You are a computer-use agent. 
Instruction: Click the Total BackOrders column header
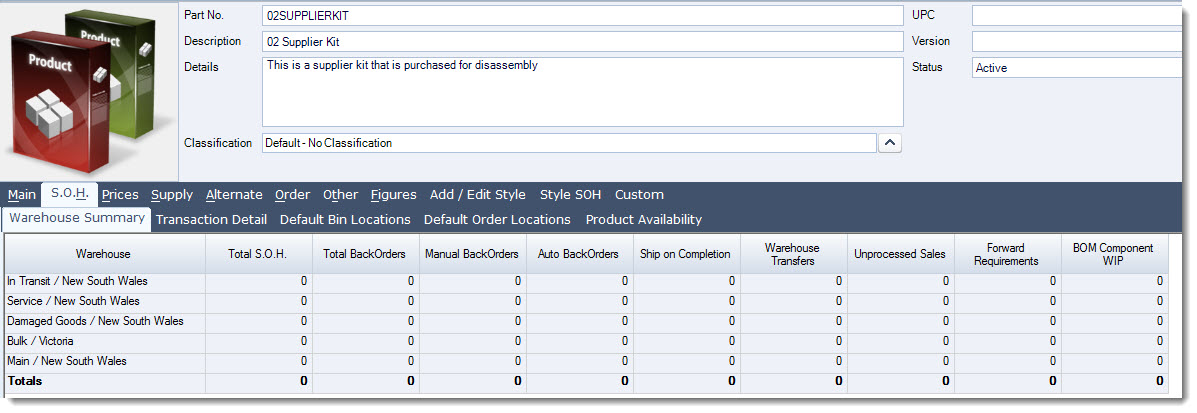[x=366, y=254]
